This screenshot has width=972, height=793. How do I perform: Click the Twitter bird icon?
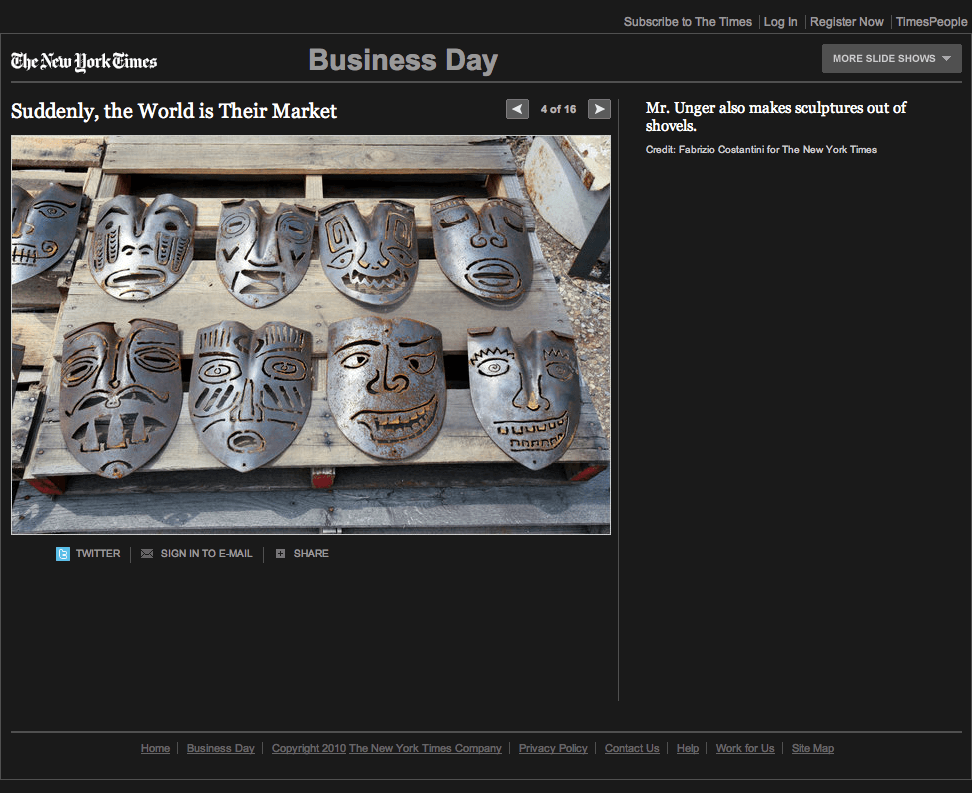[63, 554]
